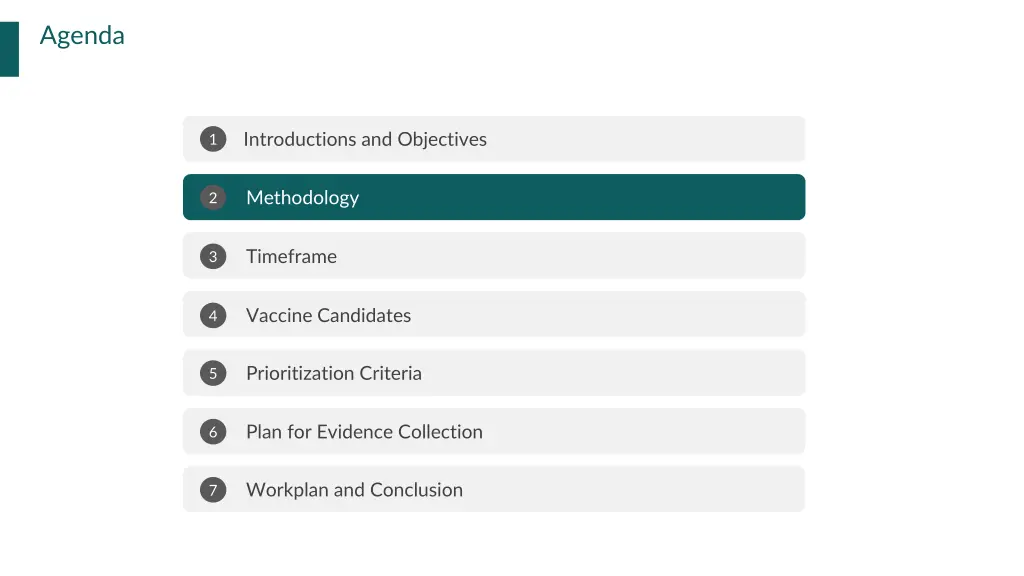Screen dimensions: 1024x576
Task: Click the Agenda slide title
Action: pyautogui.click(x=82, y=36)
